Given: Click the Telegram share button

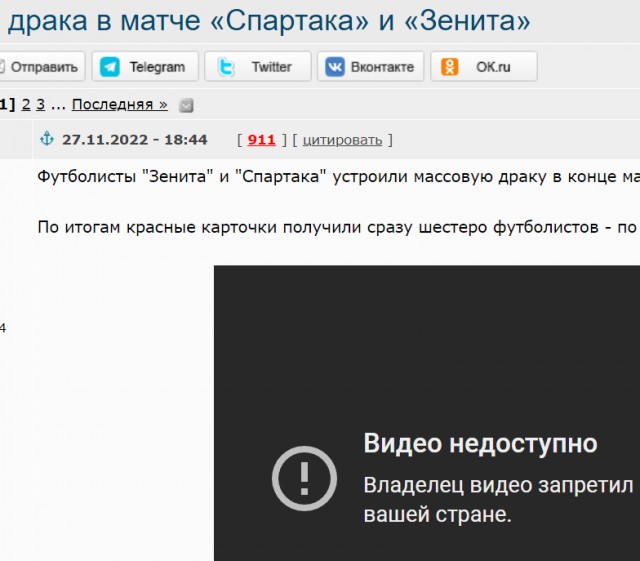Looking at the screenshot, I should 145,67.
